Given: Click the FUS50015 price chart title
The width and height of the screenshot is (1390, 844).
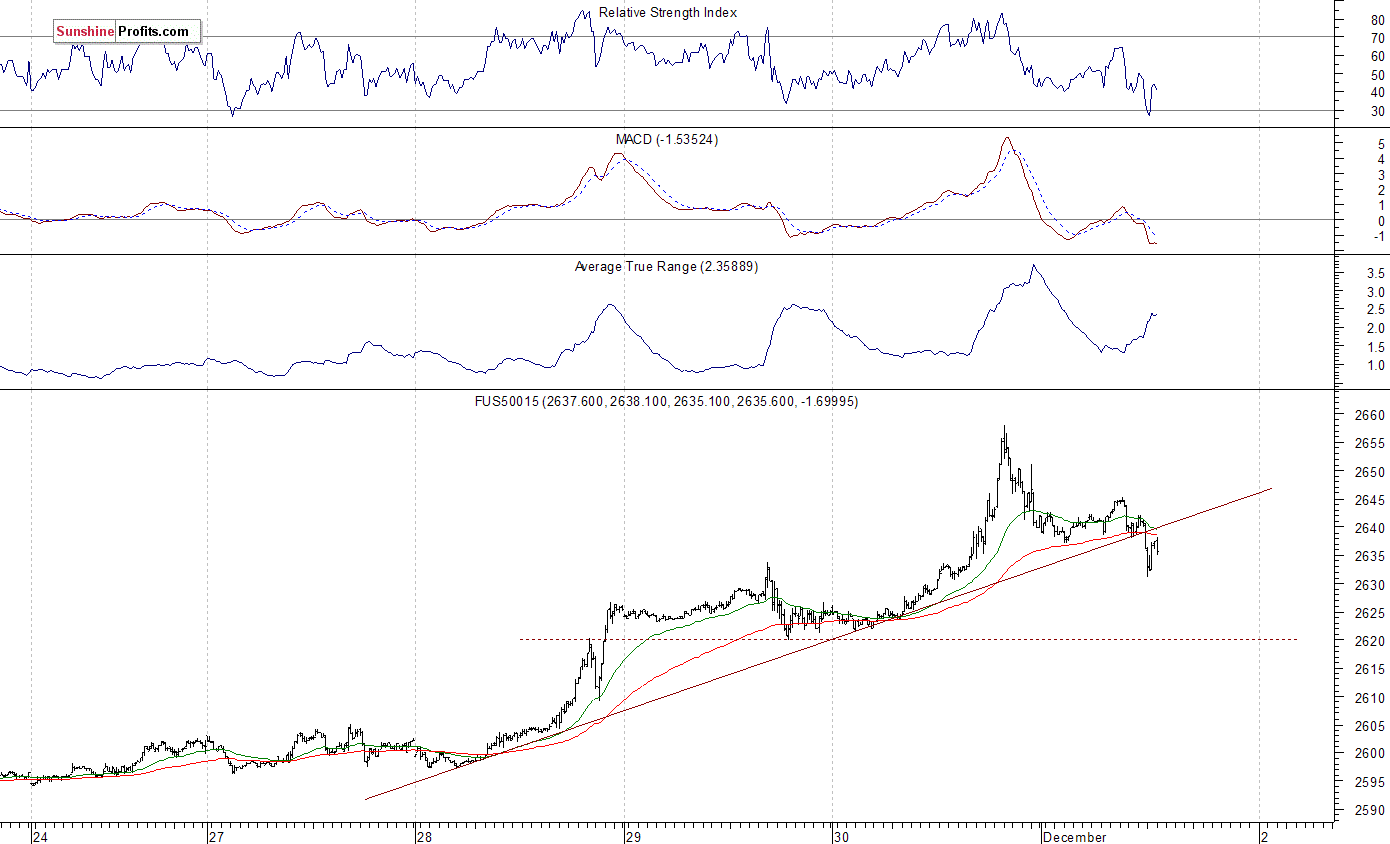Looking at the screenshot, I should click(667, 402).
